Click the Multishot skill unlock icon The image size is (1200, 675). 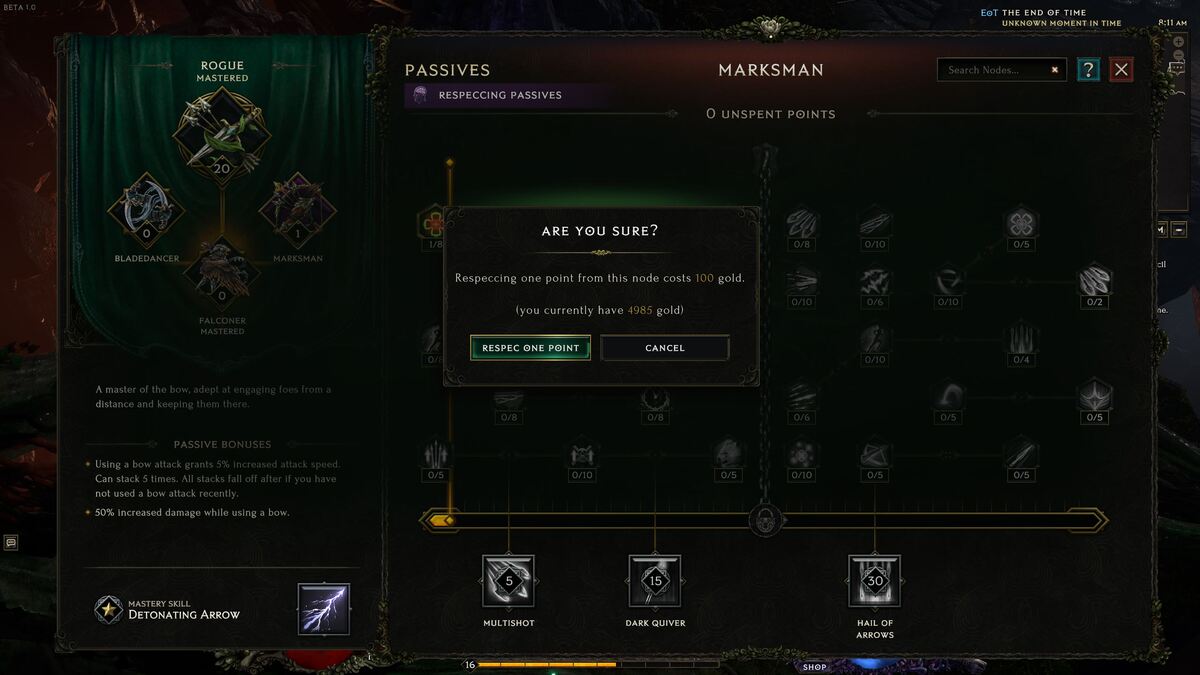tap(508, 581)
